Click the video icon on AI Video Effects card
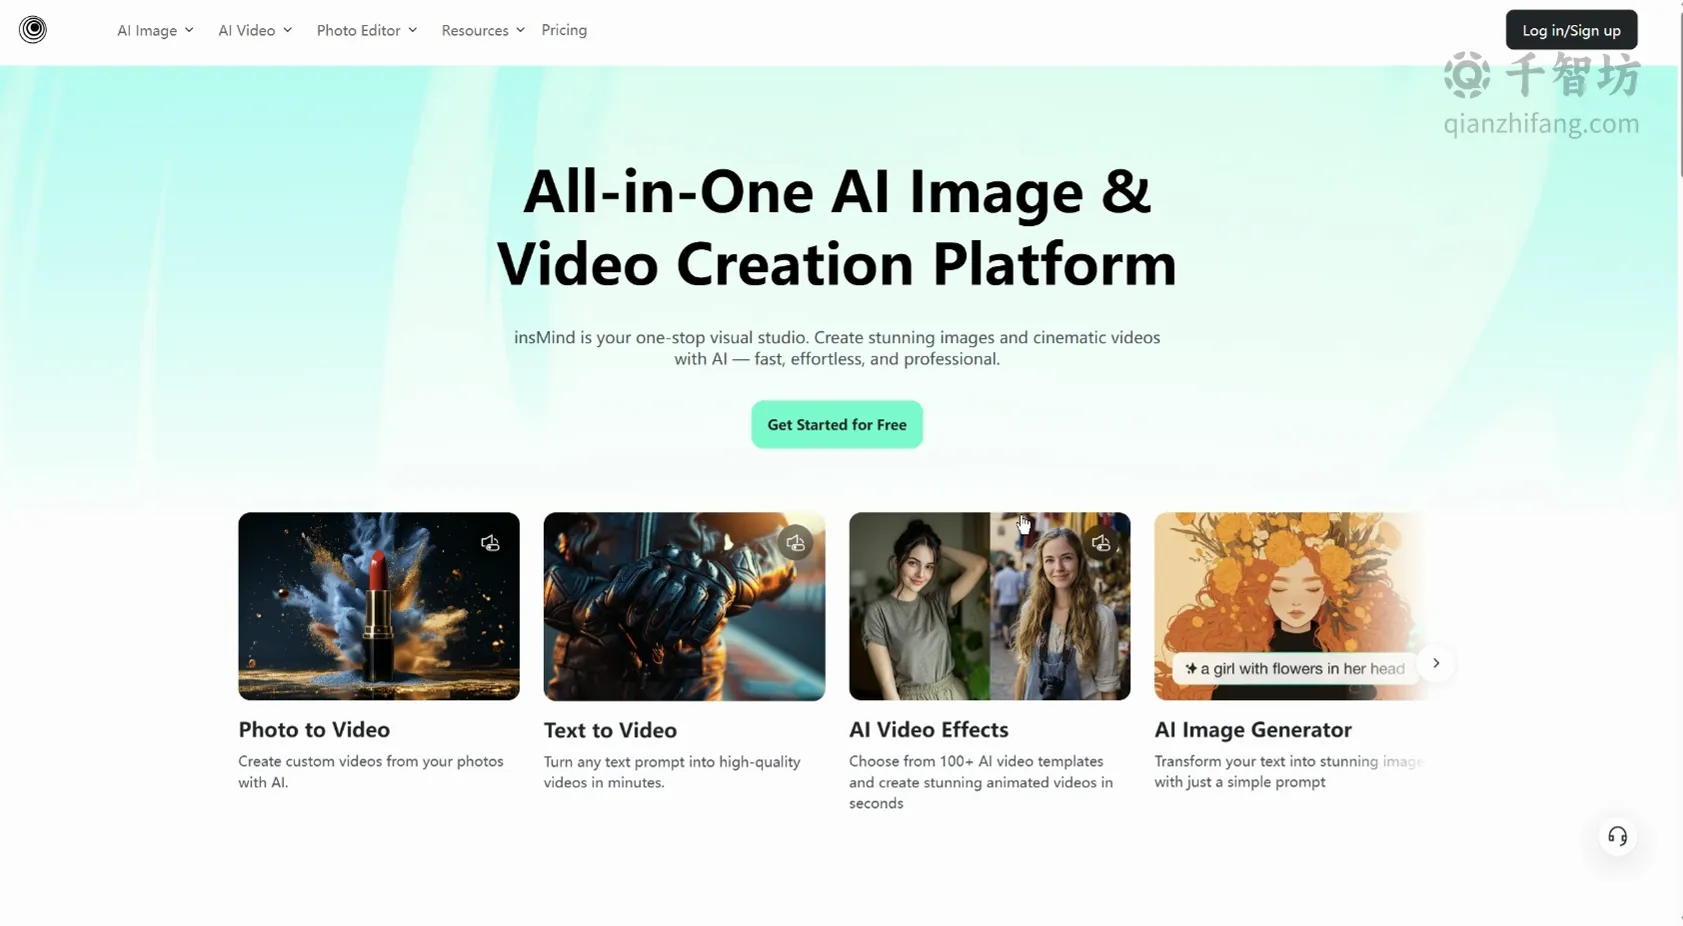Image resolution: width=1683 pixels, height=926 pixels. (1101, 543)
